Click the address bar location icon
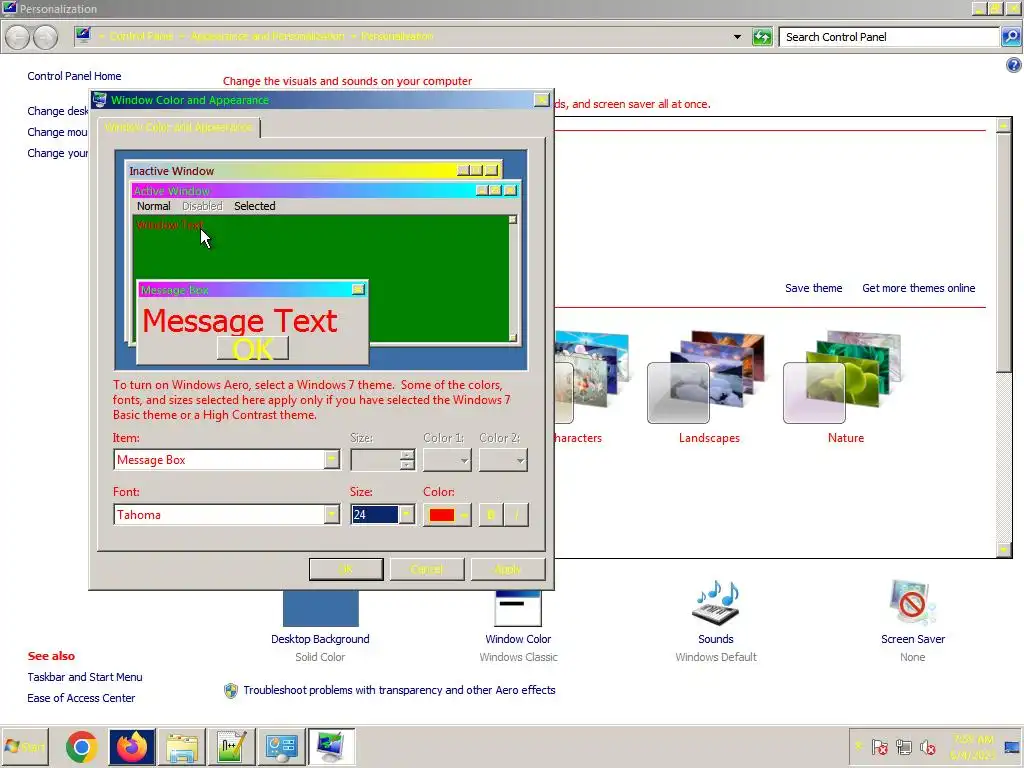This screenshot has width=1024, height=768. pos(83,36)
